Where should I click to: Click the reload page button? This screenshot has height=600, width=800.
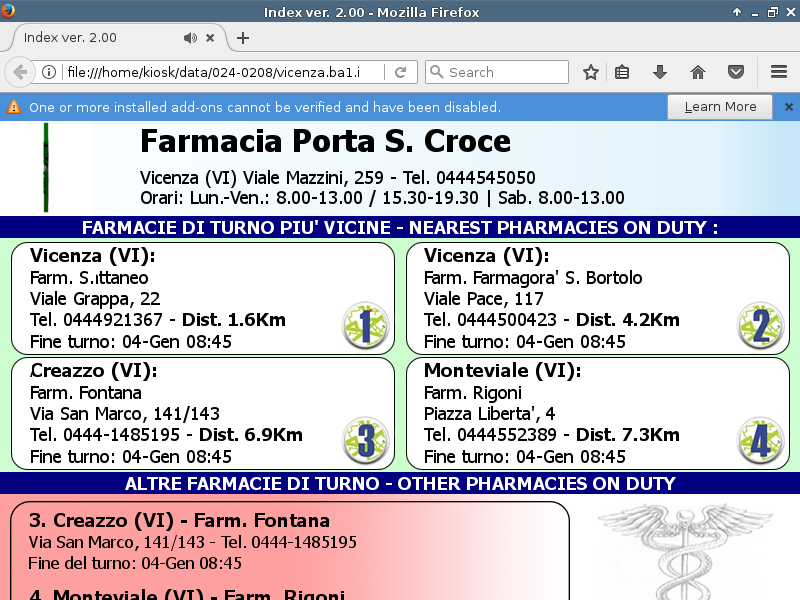(x=400, y=72)
